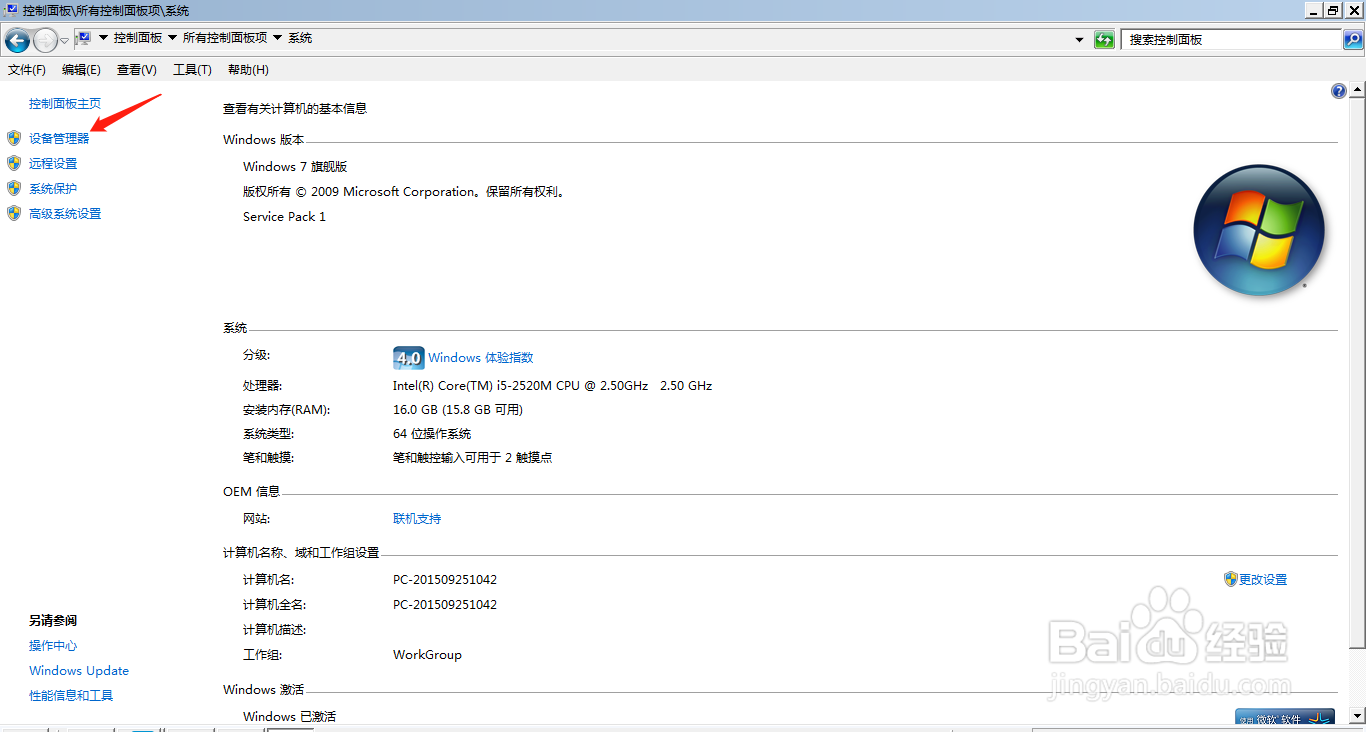Open 联机支持 website link
The height and width of the screenshot is (732, 1366).
click(417, 519)
